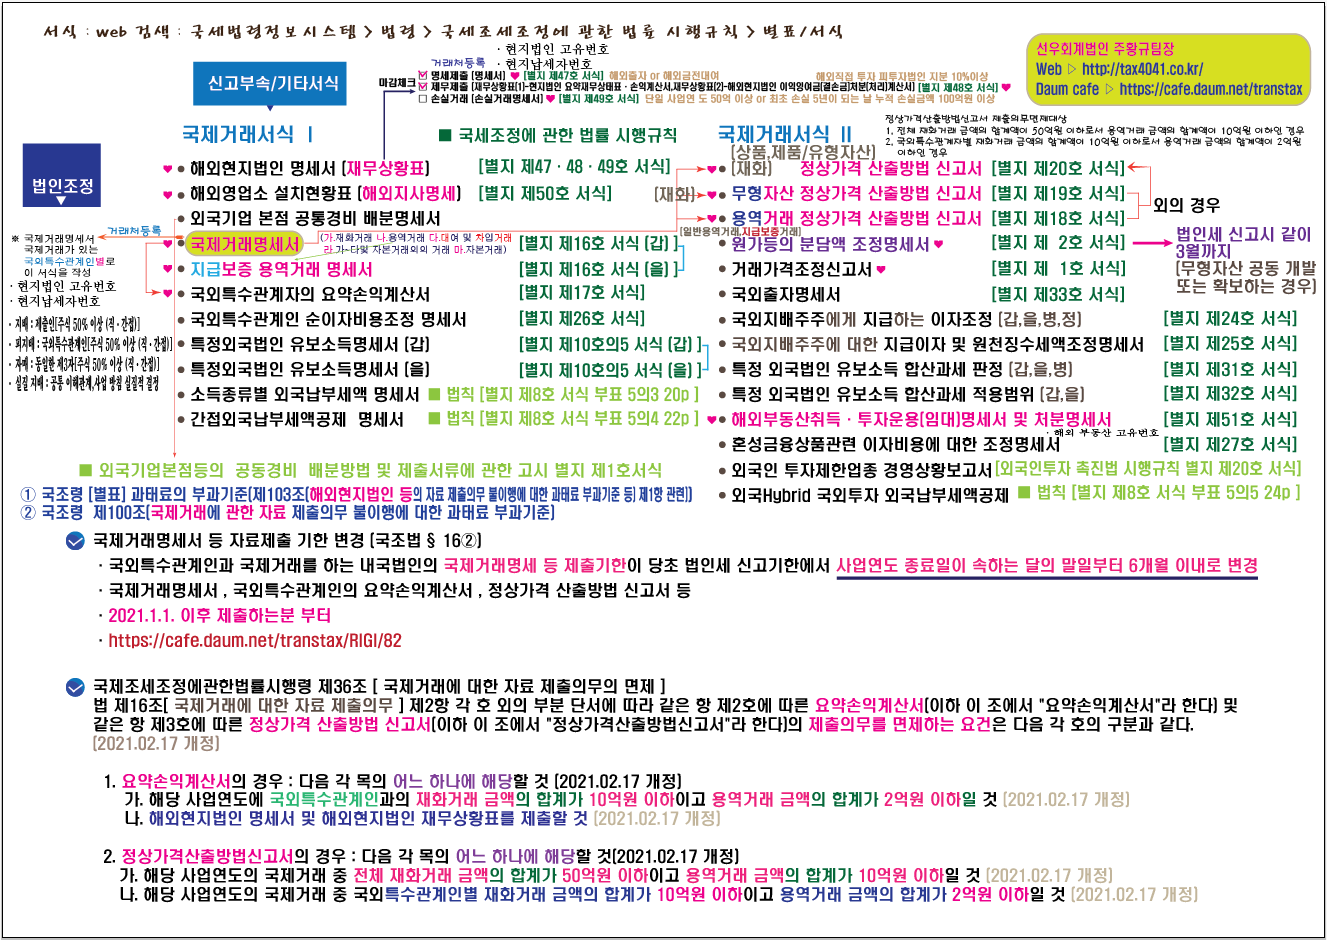Click the [별지 제27호 서식] reference
The height and width of the screenshot is (940, 1327).
[1230, 444]
